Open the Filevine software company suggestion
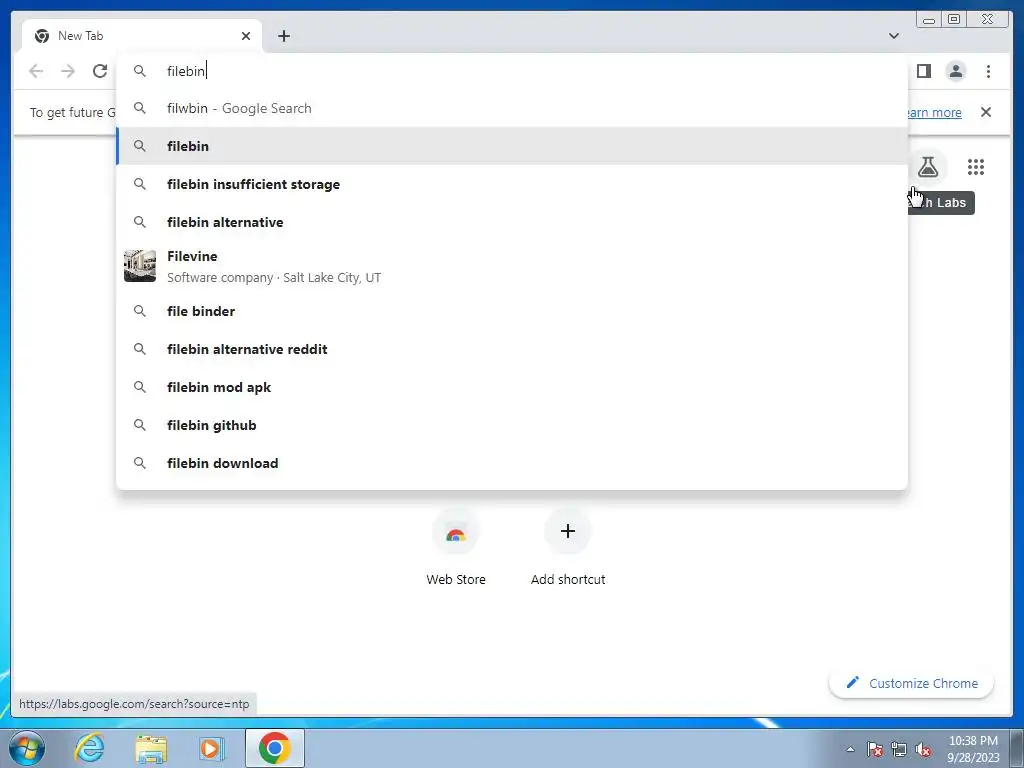Image resolution: width=1024 pixels, height=768 pixels. (512, 266)
